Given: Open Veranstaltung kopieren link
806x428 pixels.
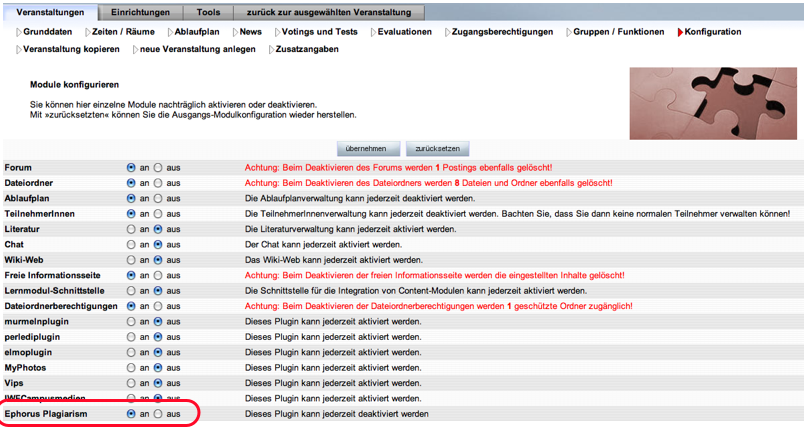Looking at the screenshot, I should click(x=71, y=49).
